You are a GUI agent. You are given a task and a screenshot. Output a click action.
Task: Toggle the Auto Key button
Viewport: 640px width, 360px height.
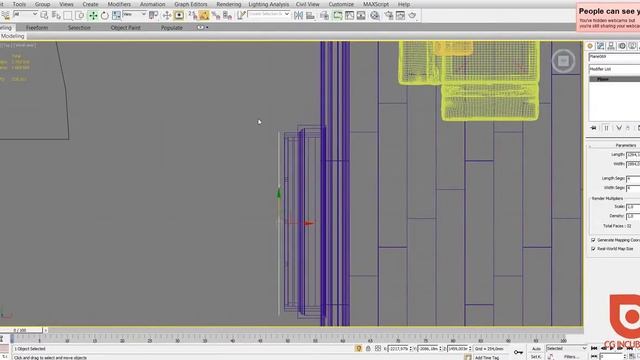coord(536,349)
